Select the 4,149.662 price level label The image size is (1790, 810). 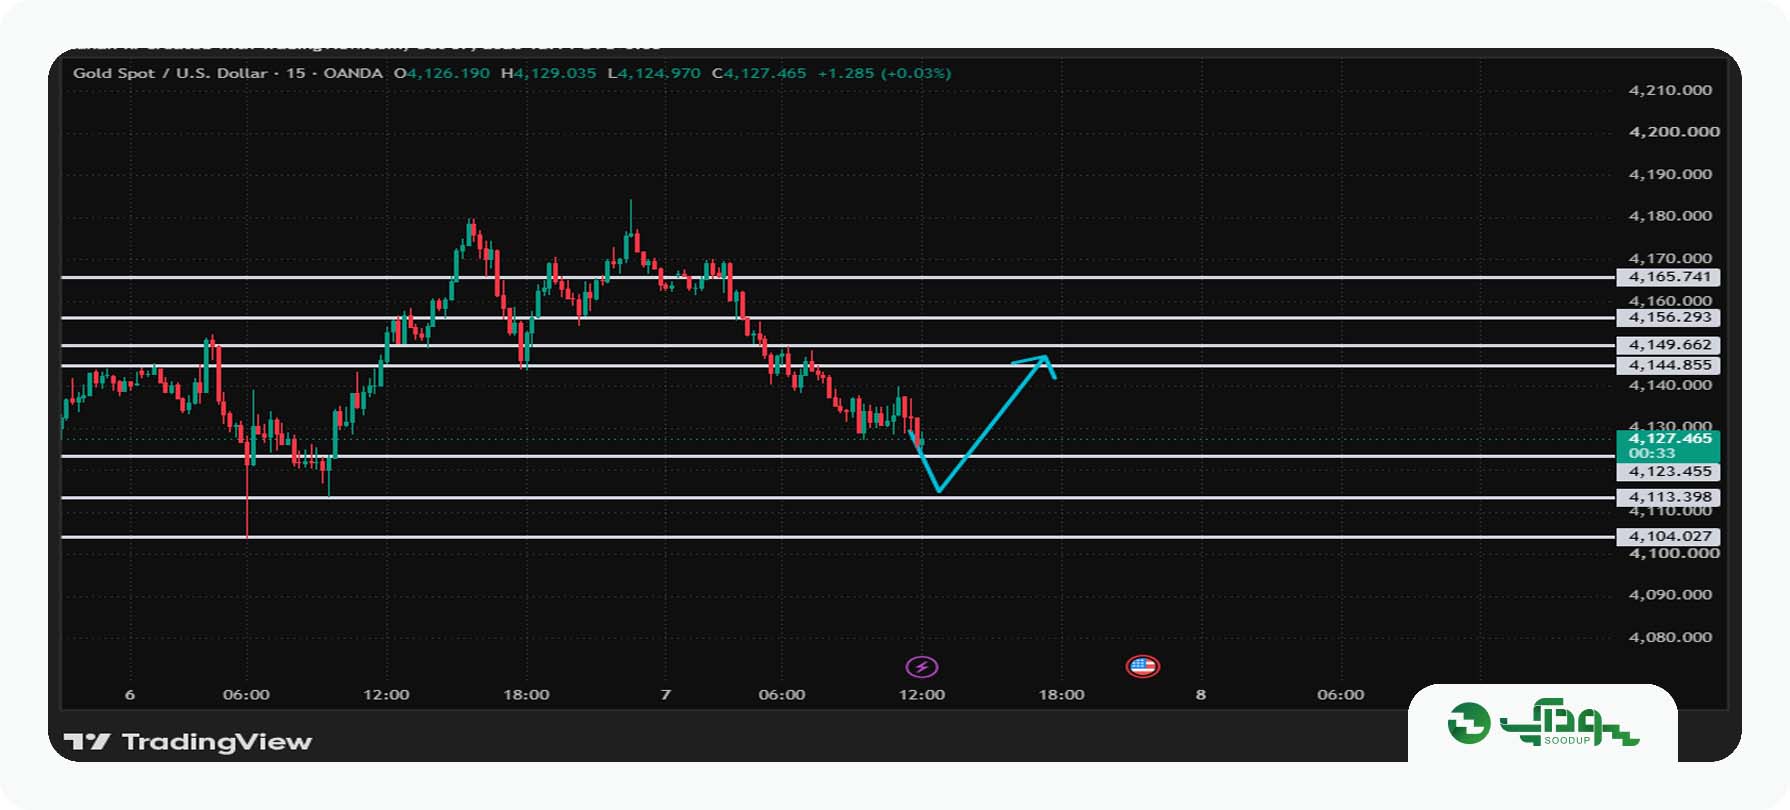coord(1668,345)
